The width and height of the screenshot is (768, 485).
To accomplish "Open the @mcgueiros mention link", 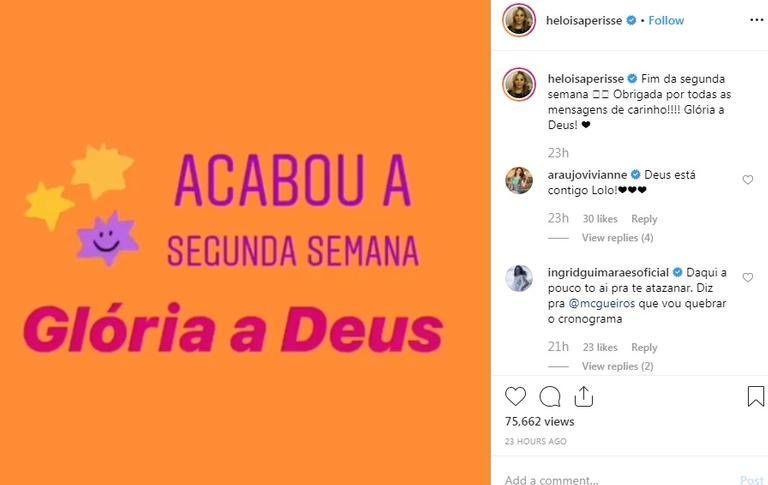I will 601,303.
